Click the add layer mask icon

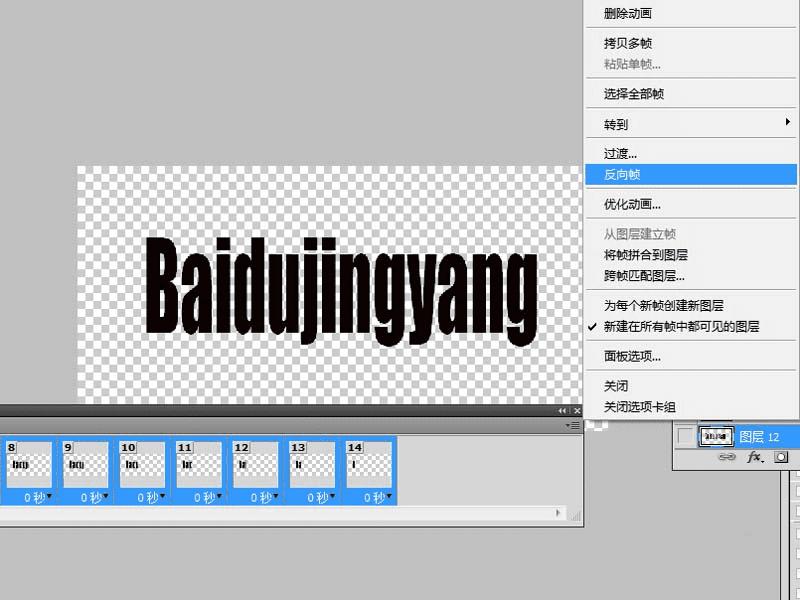781,457
